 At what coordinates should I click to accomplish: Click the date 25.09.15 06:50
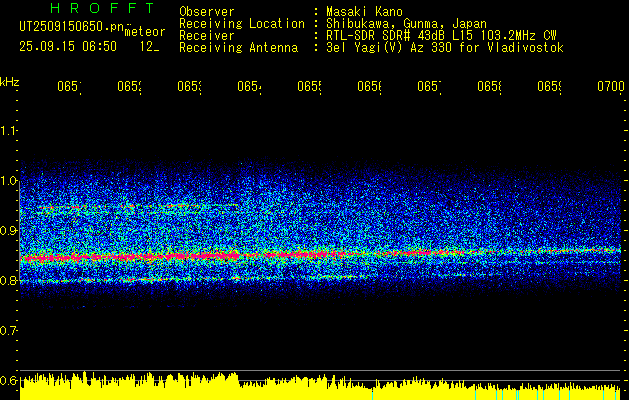coord(68,46)
